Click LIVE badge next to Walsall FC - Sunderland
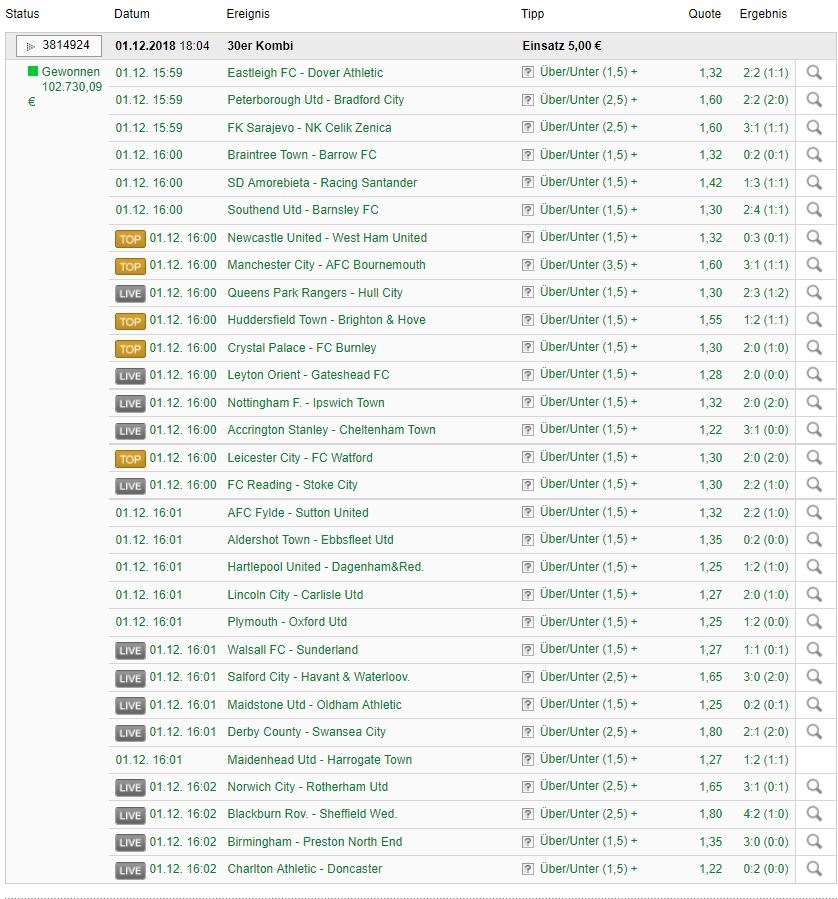 (x=130, y=650)
